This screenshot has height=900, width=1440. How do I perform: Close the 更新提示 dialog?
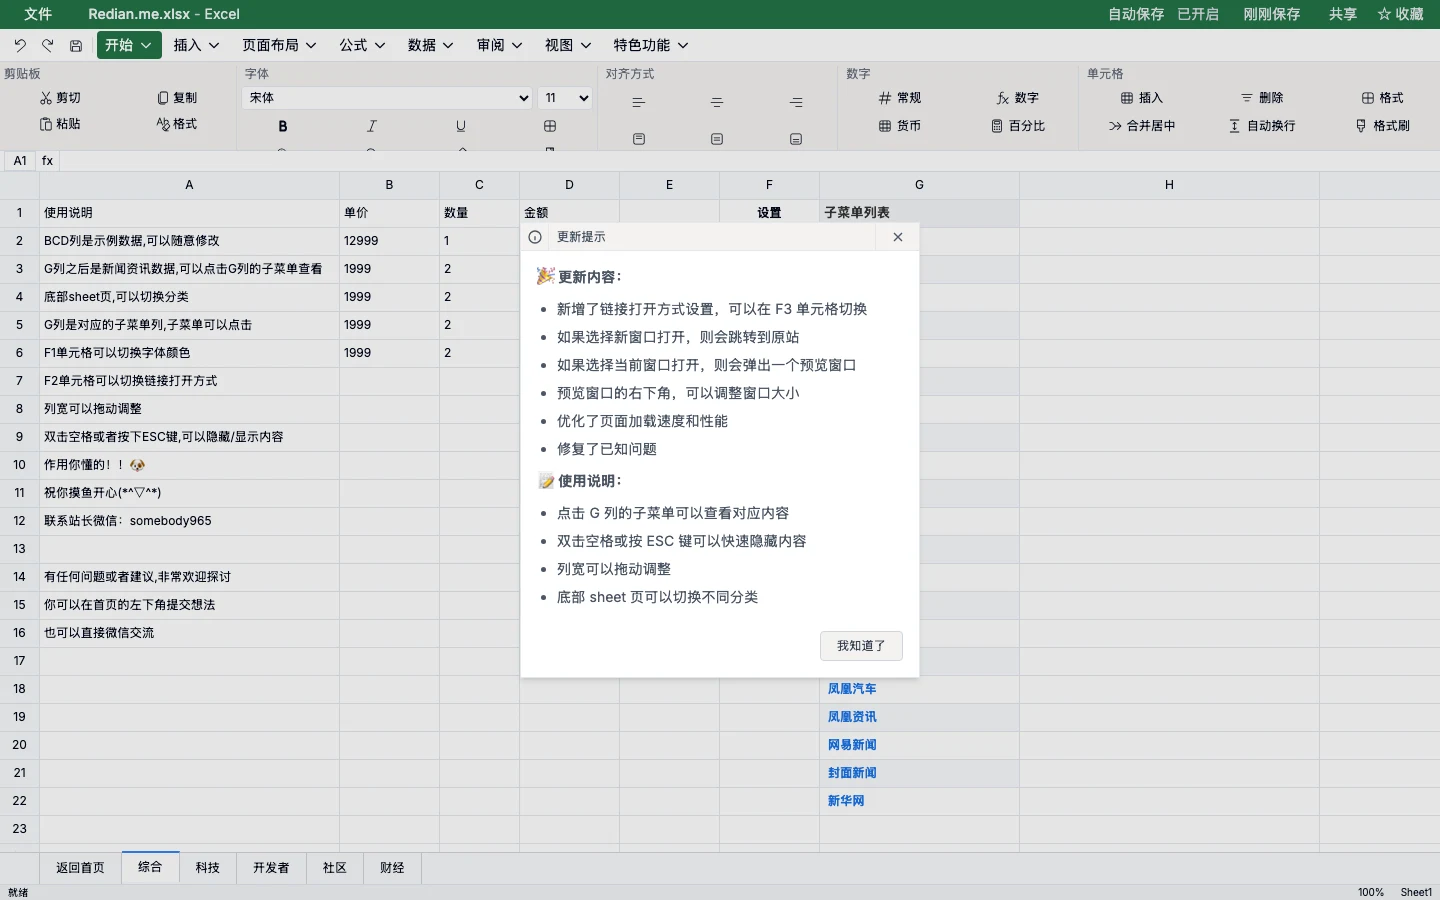pos(898,237)
